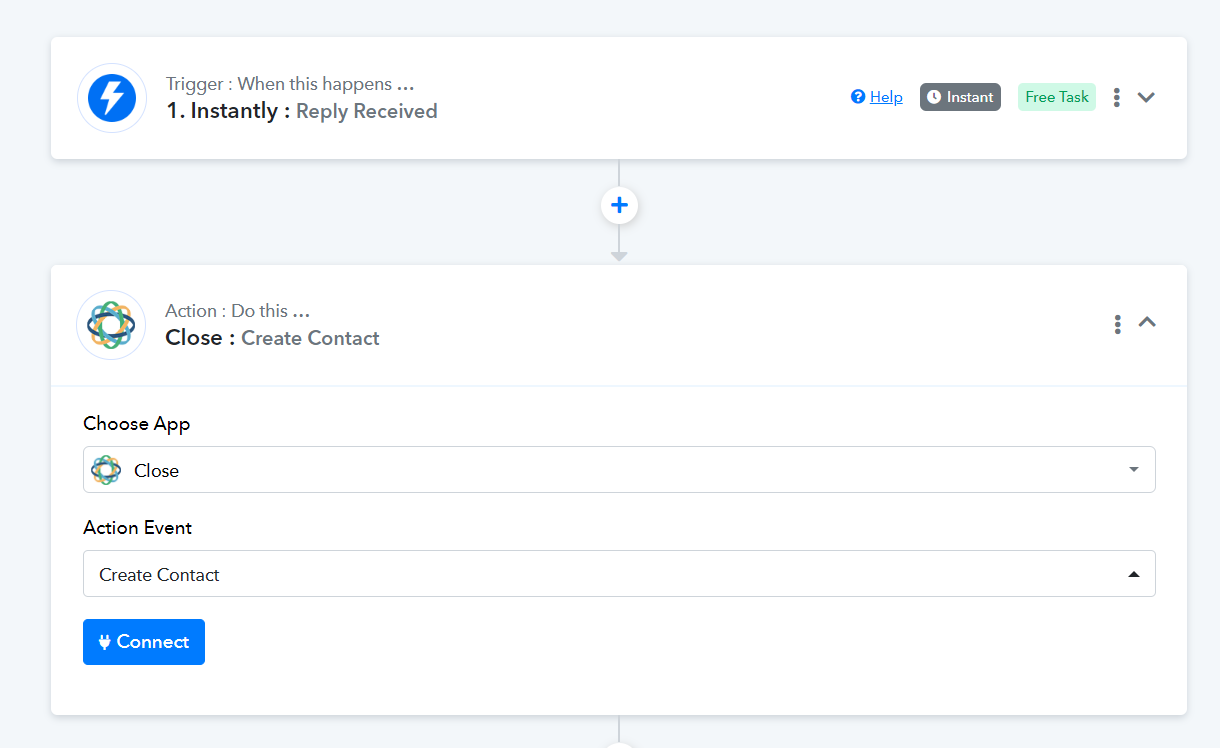Click the text Trigger : When this happens
The width and height of the screenshot is (1220, 748).
pyautogui.click(x=290, y=84)
